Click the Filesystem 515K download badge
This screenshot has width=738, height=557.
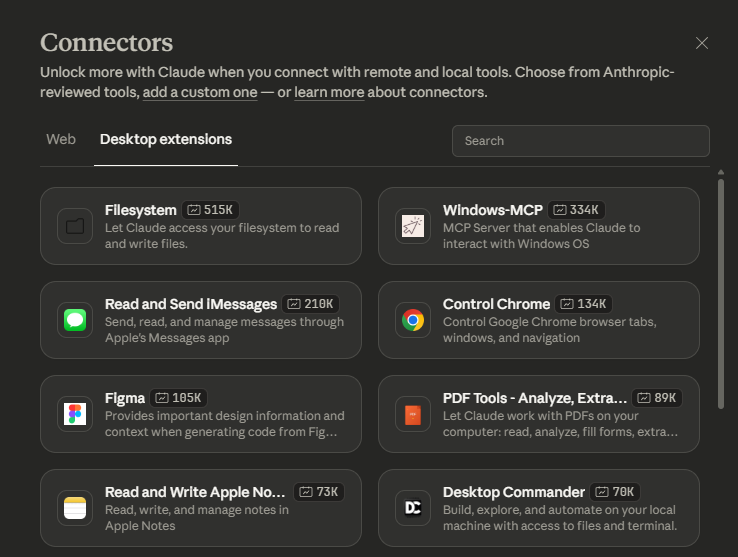click(x=210, y=210)
